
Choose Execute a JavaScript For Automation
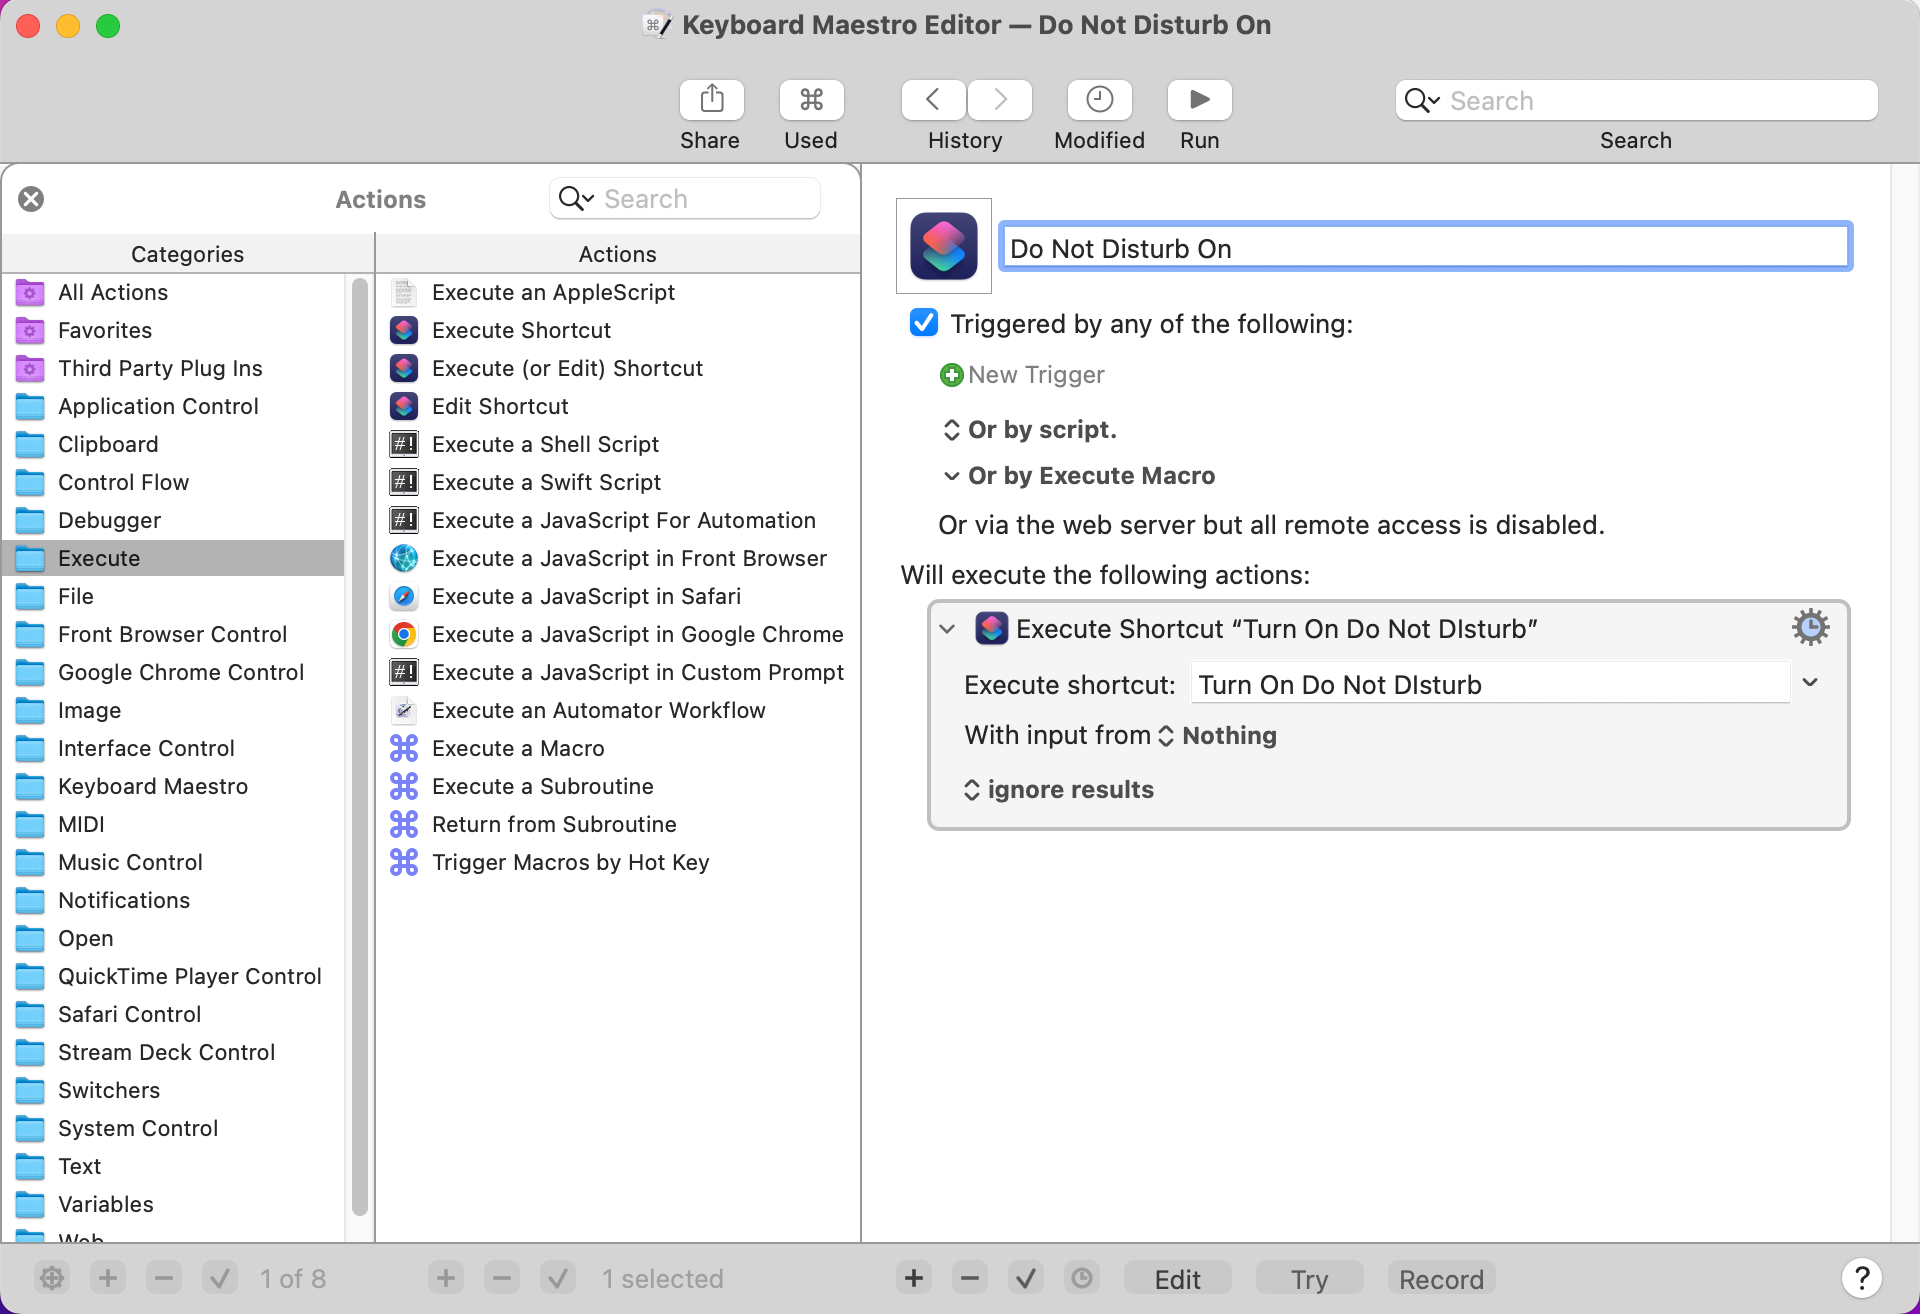pos(618,520)
